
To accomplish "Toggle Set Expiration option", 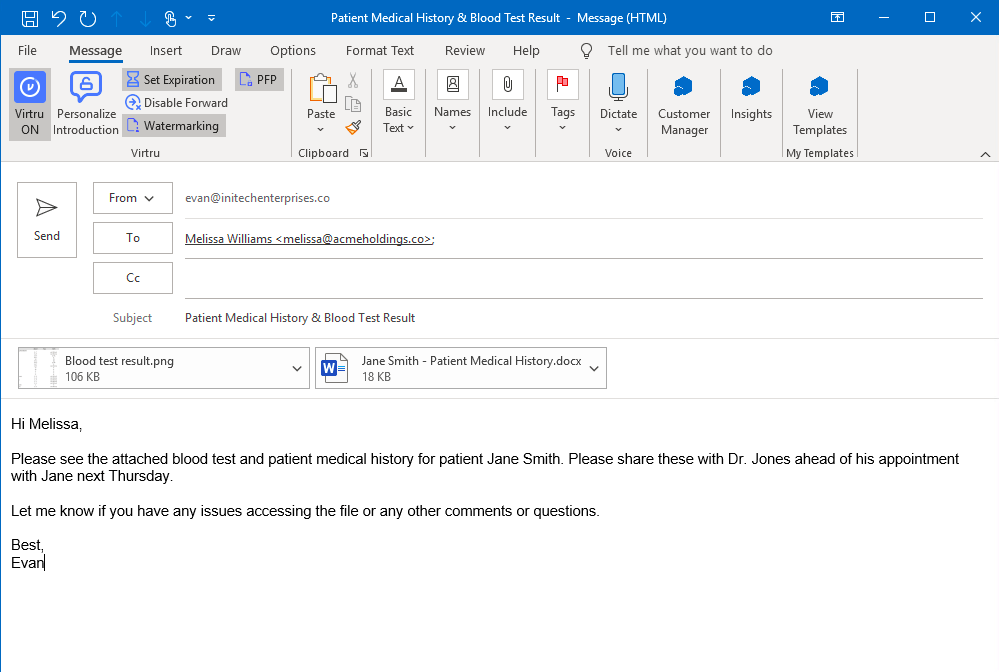I will point(172,80).
